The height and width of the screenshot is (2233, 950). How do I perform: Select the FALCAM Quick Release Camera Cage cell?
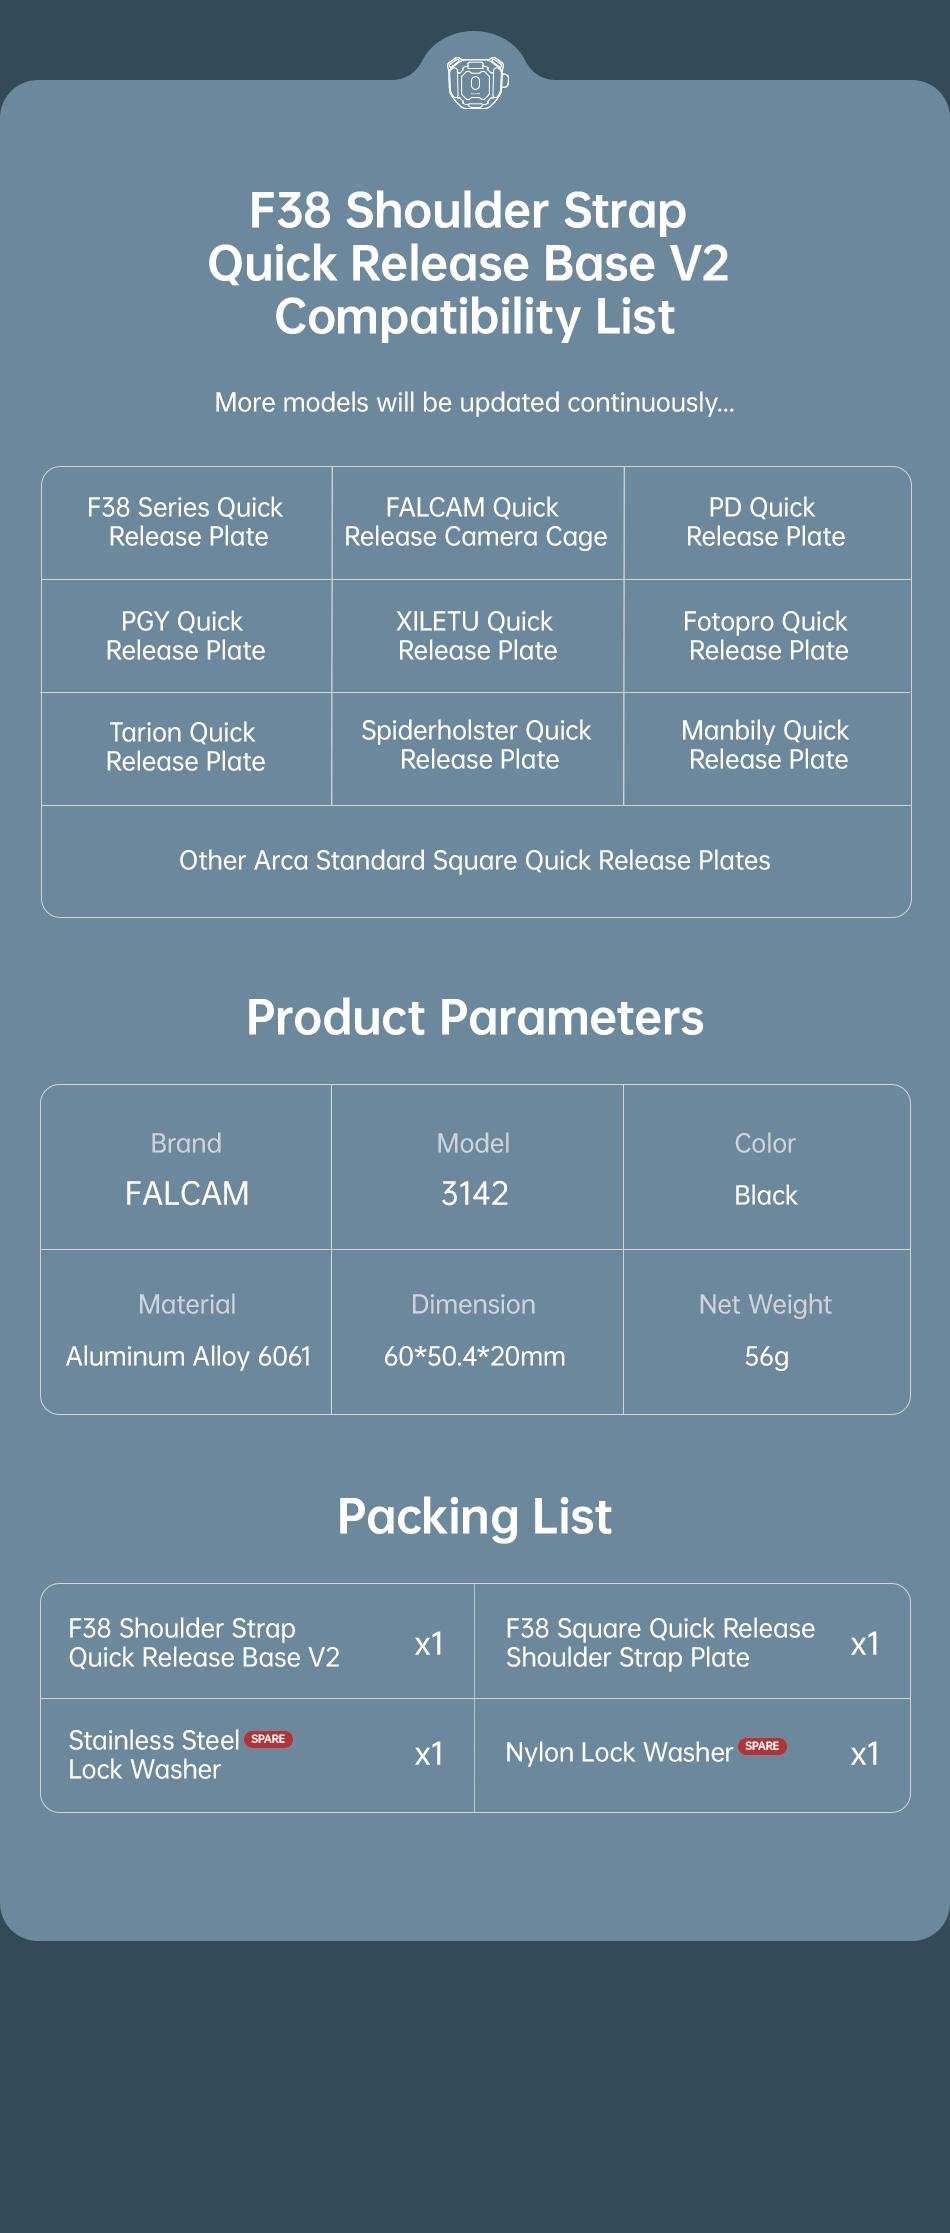pyautogui.click(x=476, y=522)
